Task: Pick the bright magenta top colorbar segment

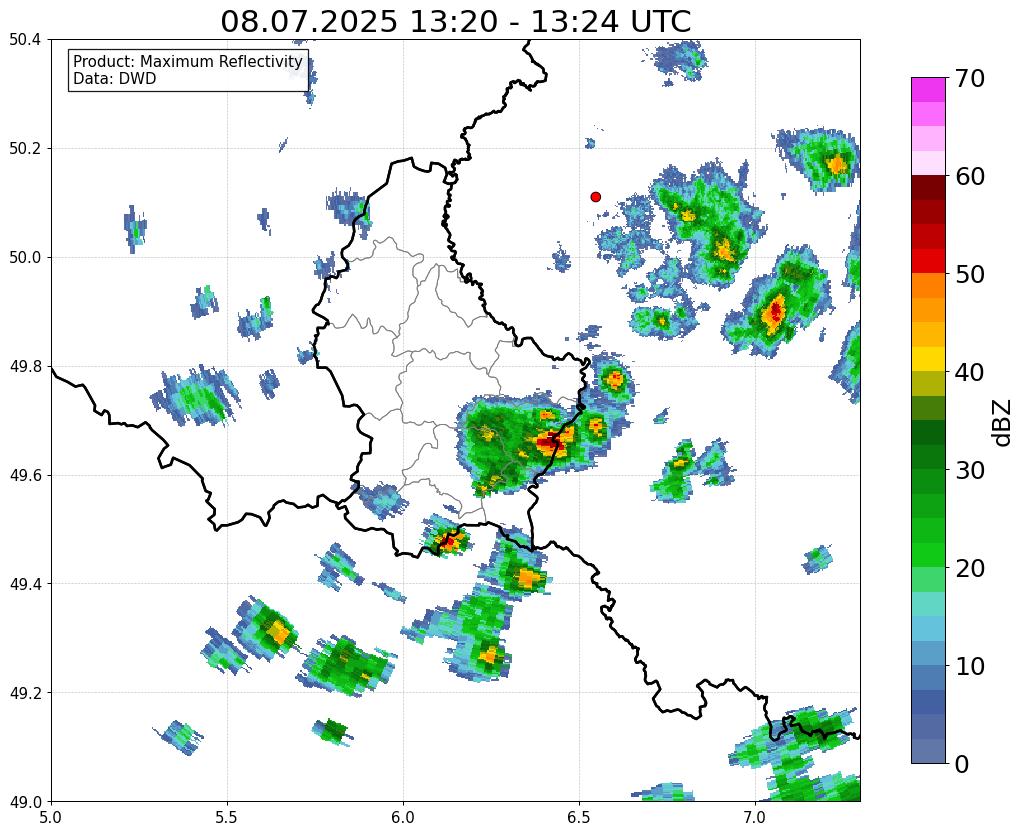Action: (928, 90)
